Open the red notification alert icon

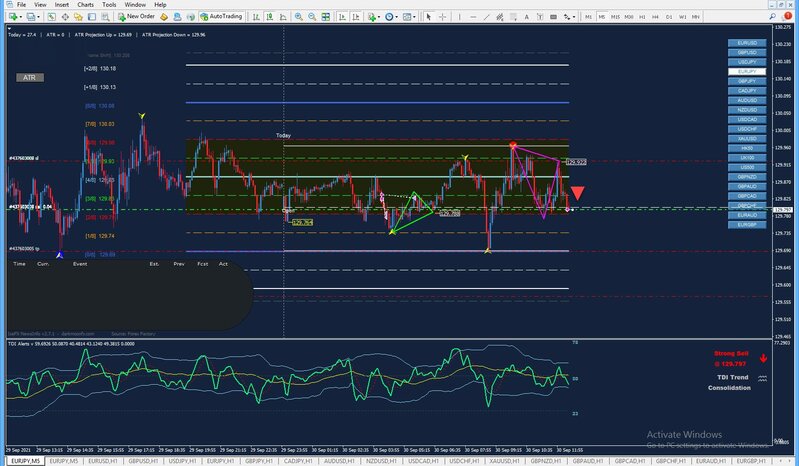click(x=787, y=16)
